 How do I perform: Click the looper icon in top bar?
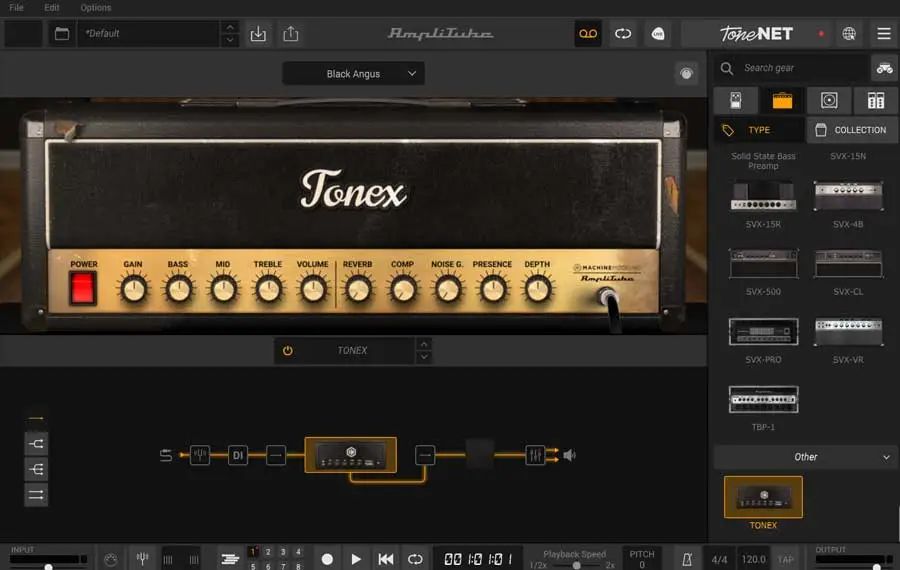[x=623, y=34]
